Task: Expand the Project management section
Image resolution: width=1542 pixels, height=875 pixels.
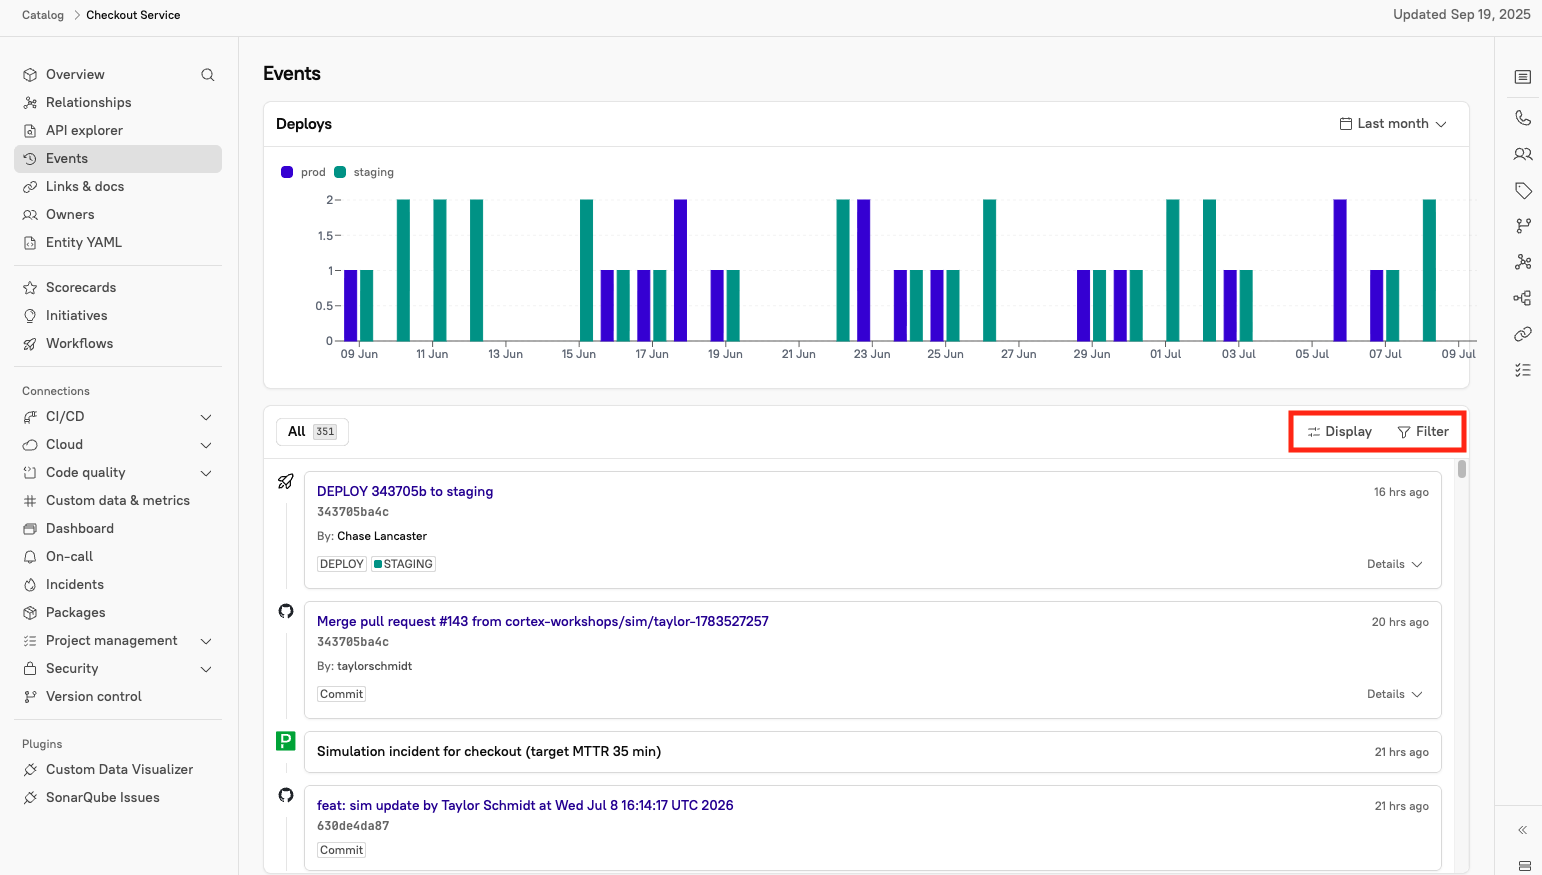Action: click(206, 641)
